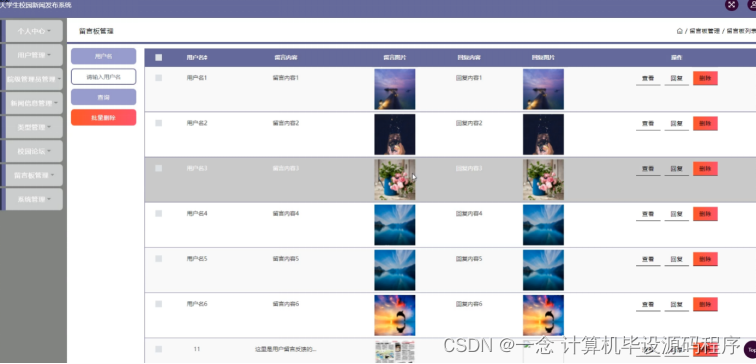Open the 留言图片 sunset thumbnail in row 用户名6
This screenshot has height=364, width=756.
395,316
